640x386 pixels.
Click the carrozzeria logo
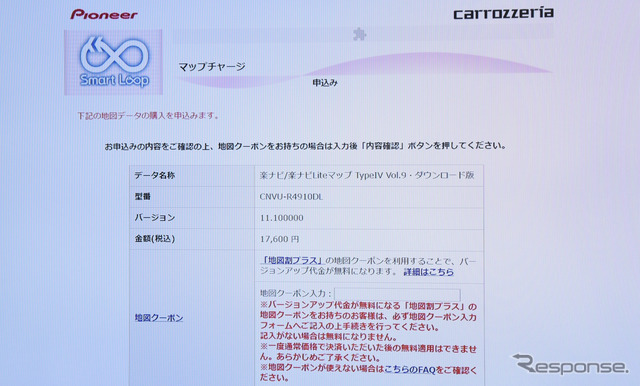point(503,13)
